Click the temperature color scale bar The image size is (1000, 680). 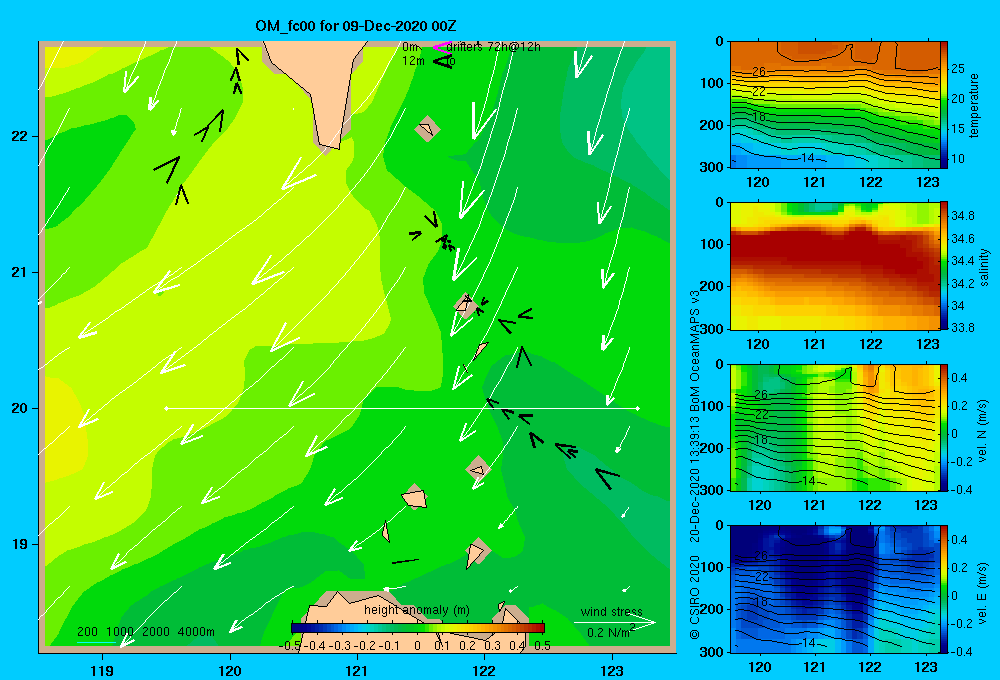[943, 105]
